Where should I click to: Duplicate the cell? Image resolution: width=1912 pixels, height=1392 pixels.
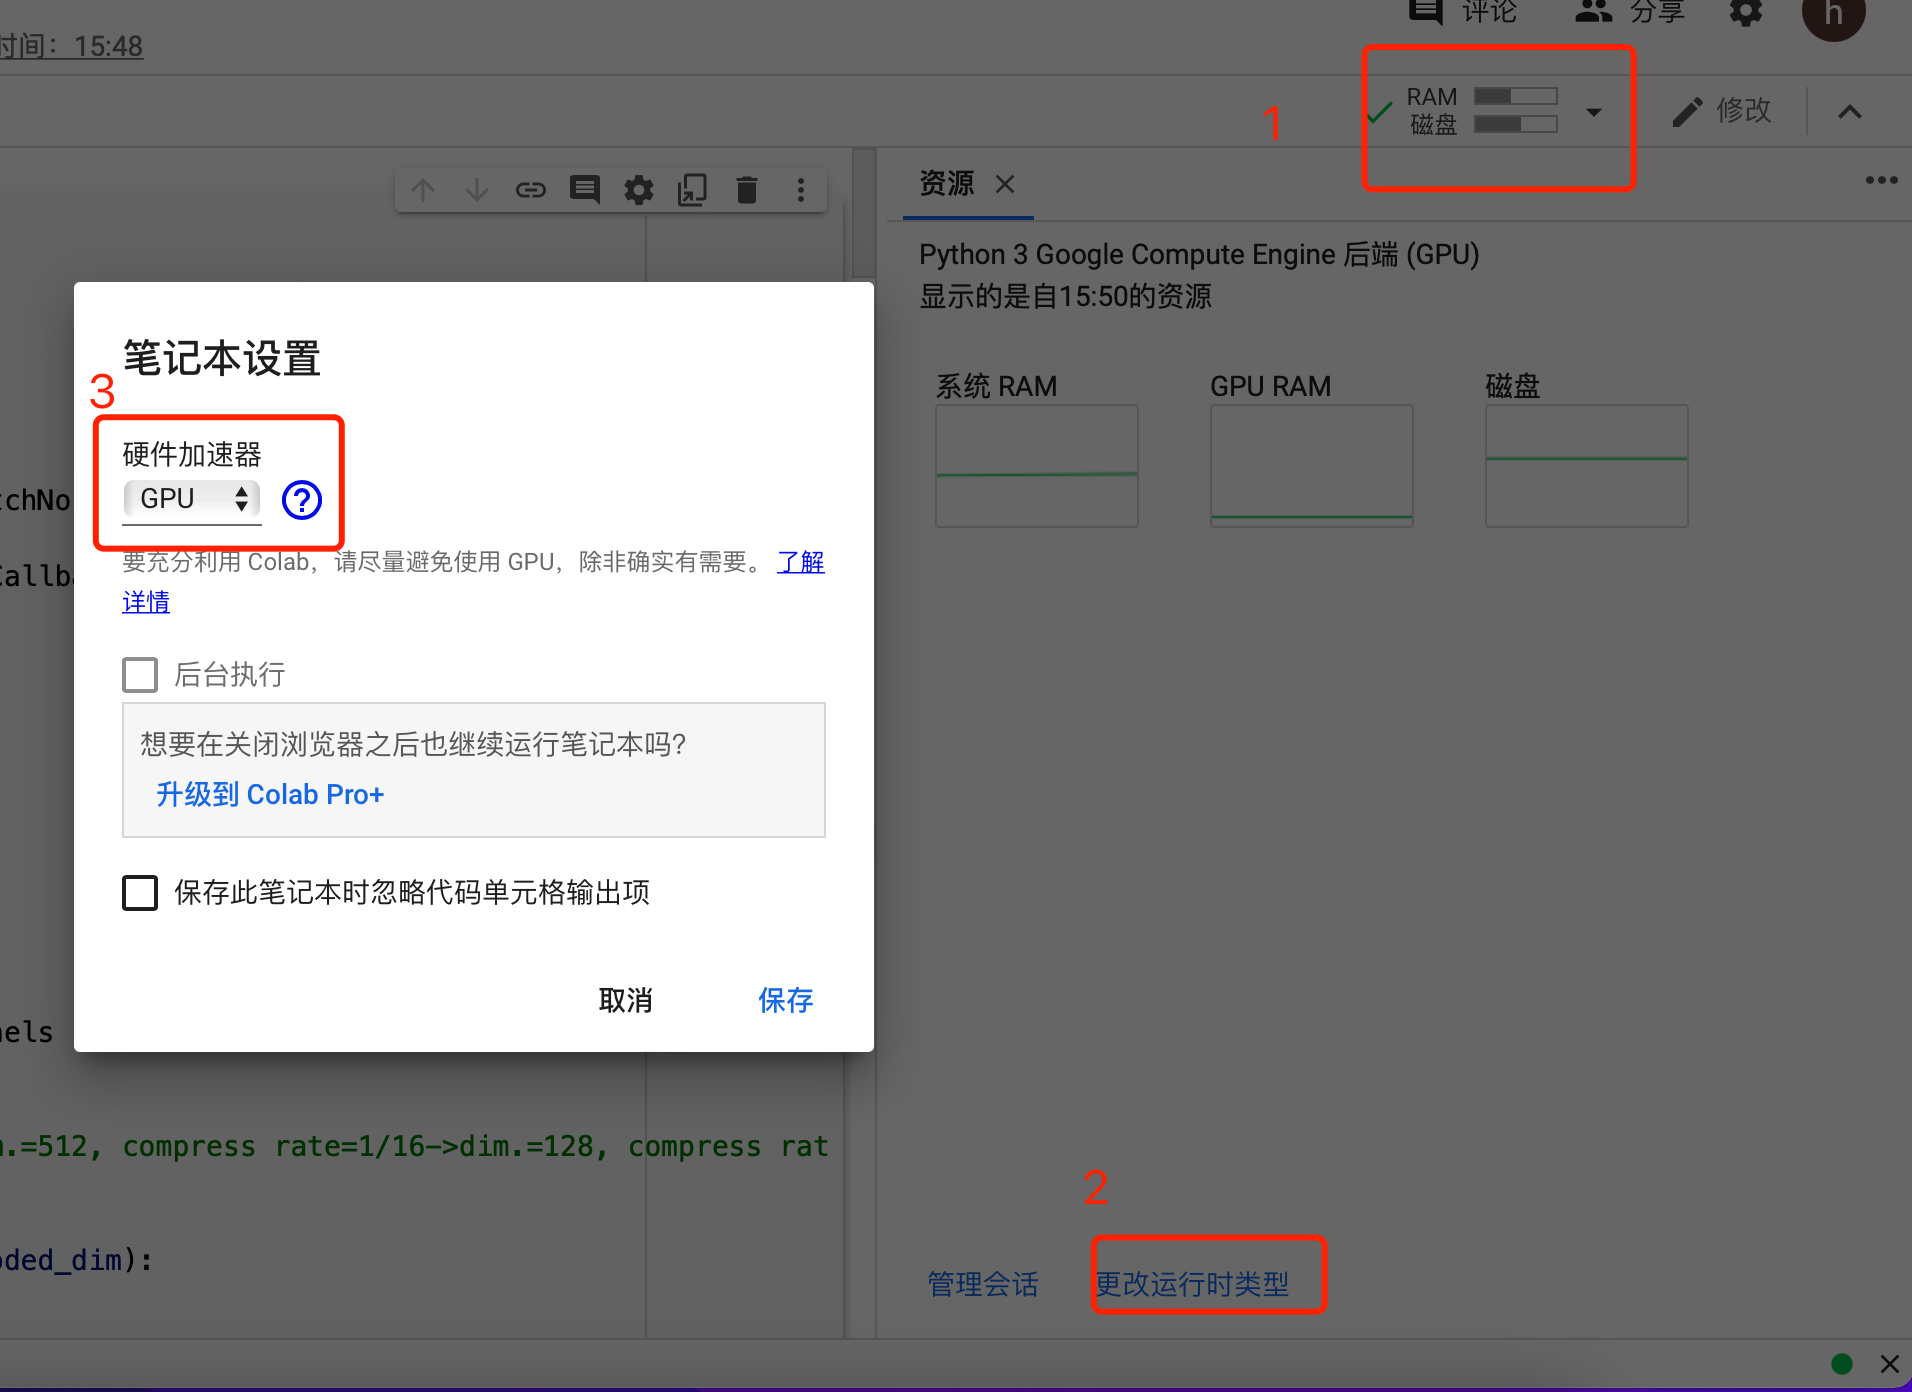pos(693,189)
